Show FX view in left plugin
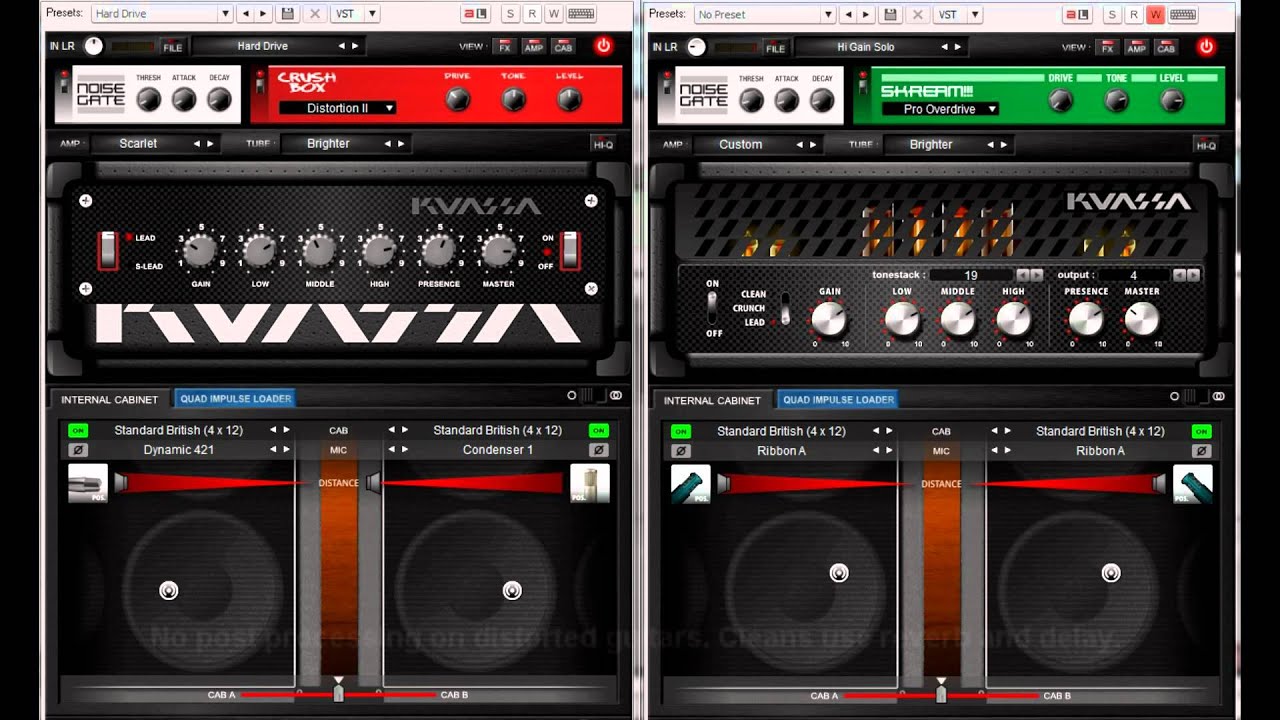 coord(505,46)
